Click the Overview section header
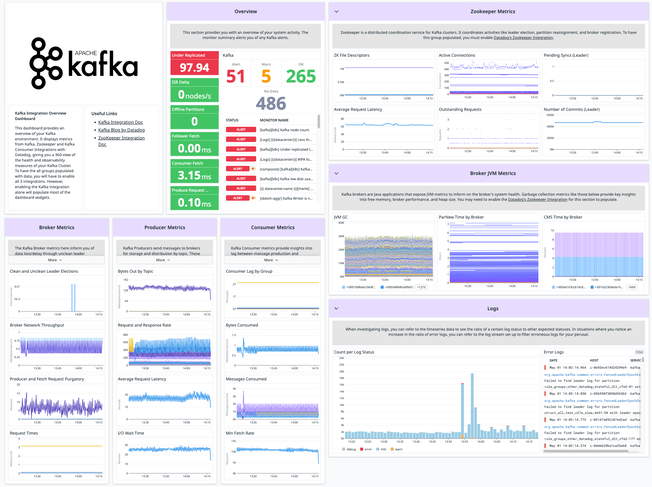Screen dimensions: 652x487 pos(245,12)
